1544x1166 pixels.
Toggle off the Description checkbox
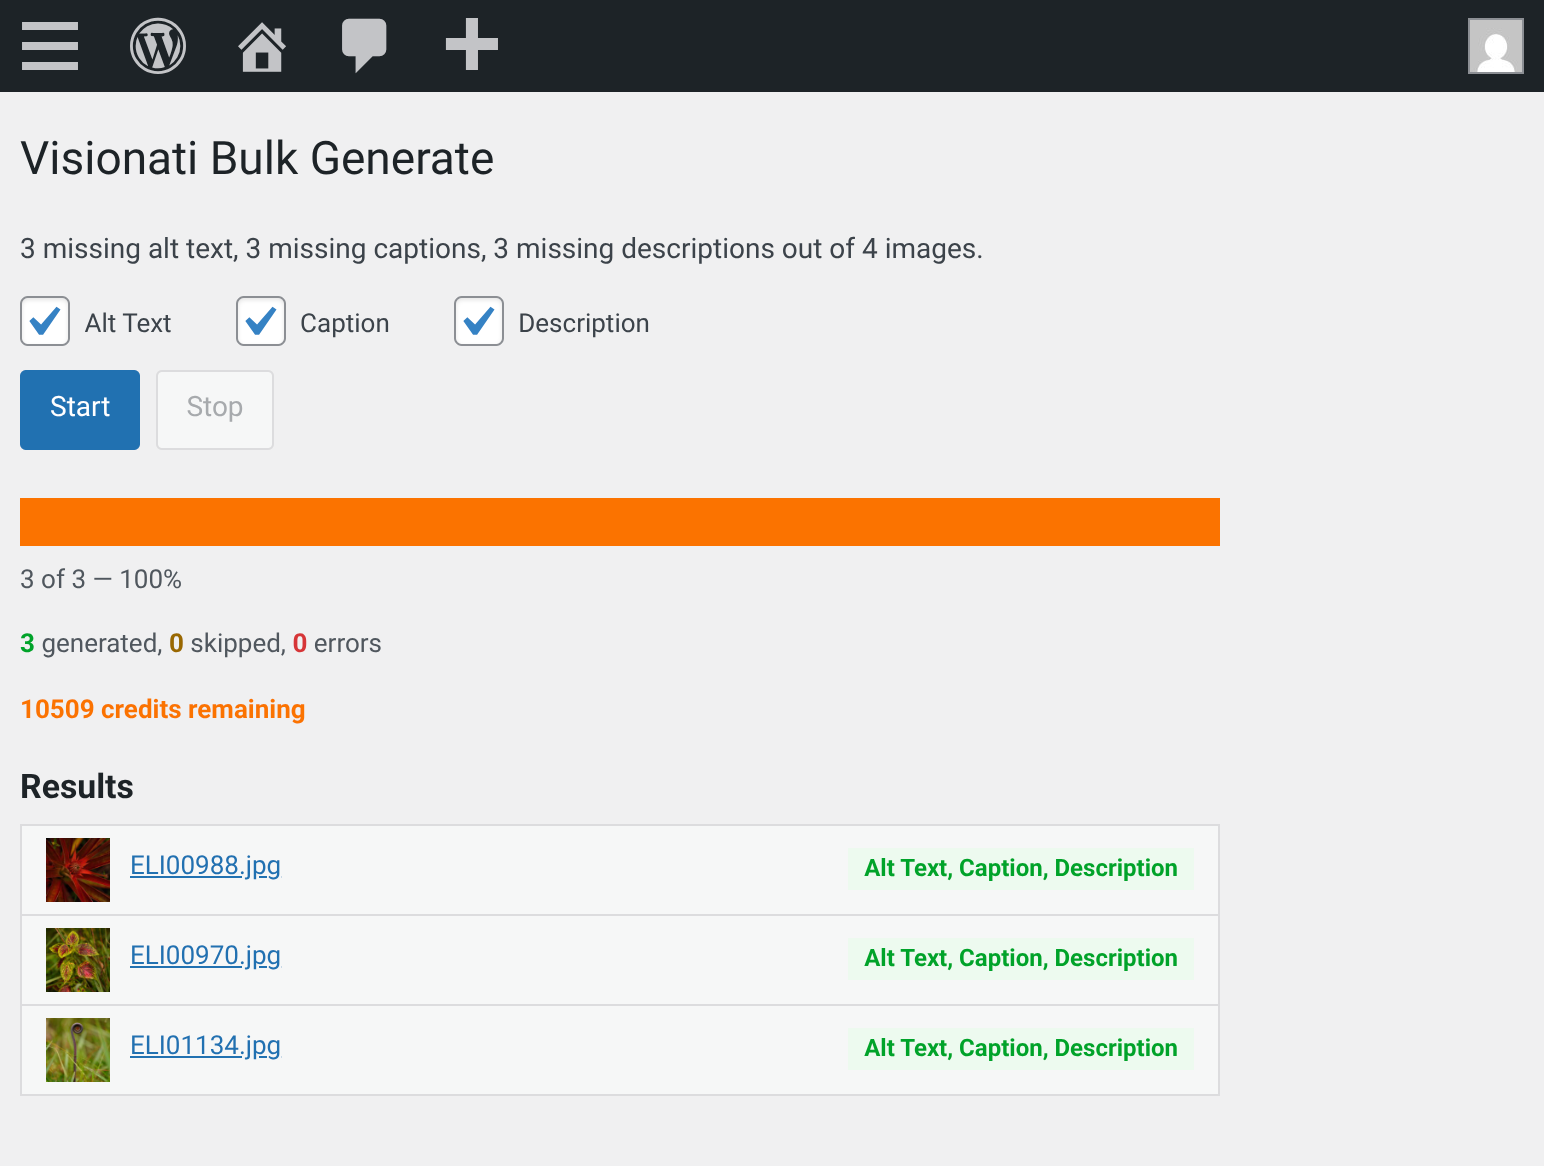[x=478, y=322]
